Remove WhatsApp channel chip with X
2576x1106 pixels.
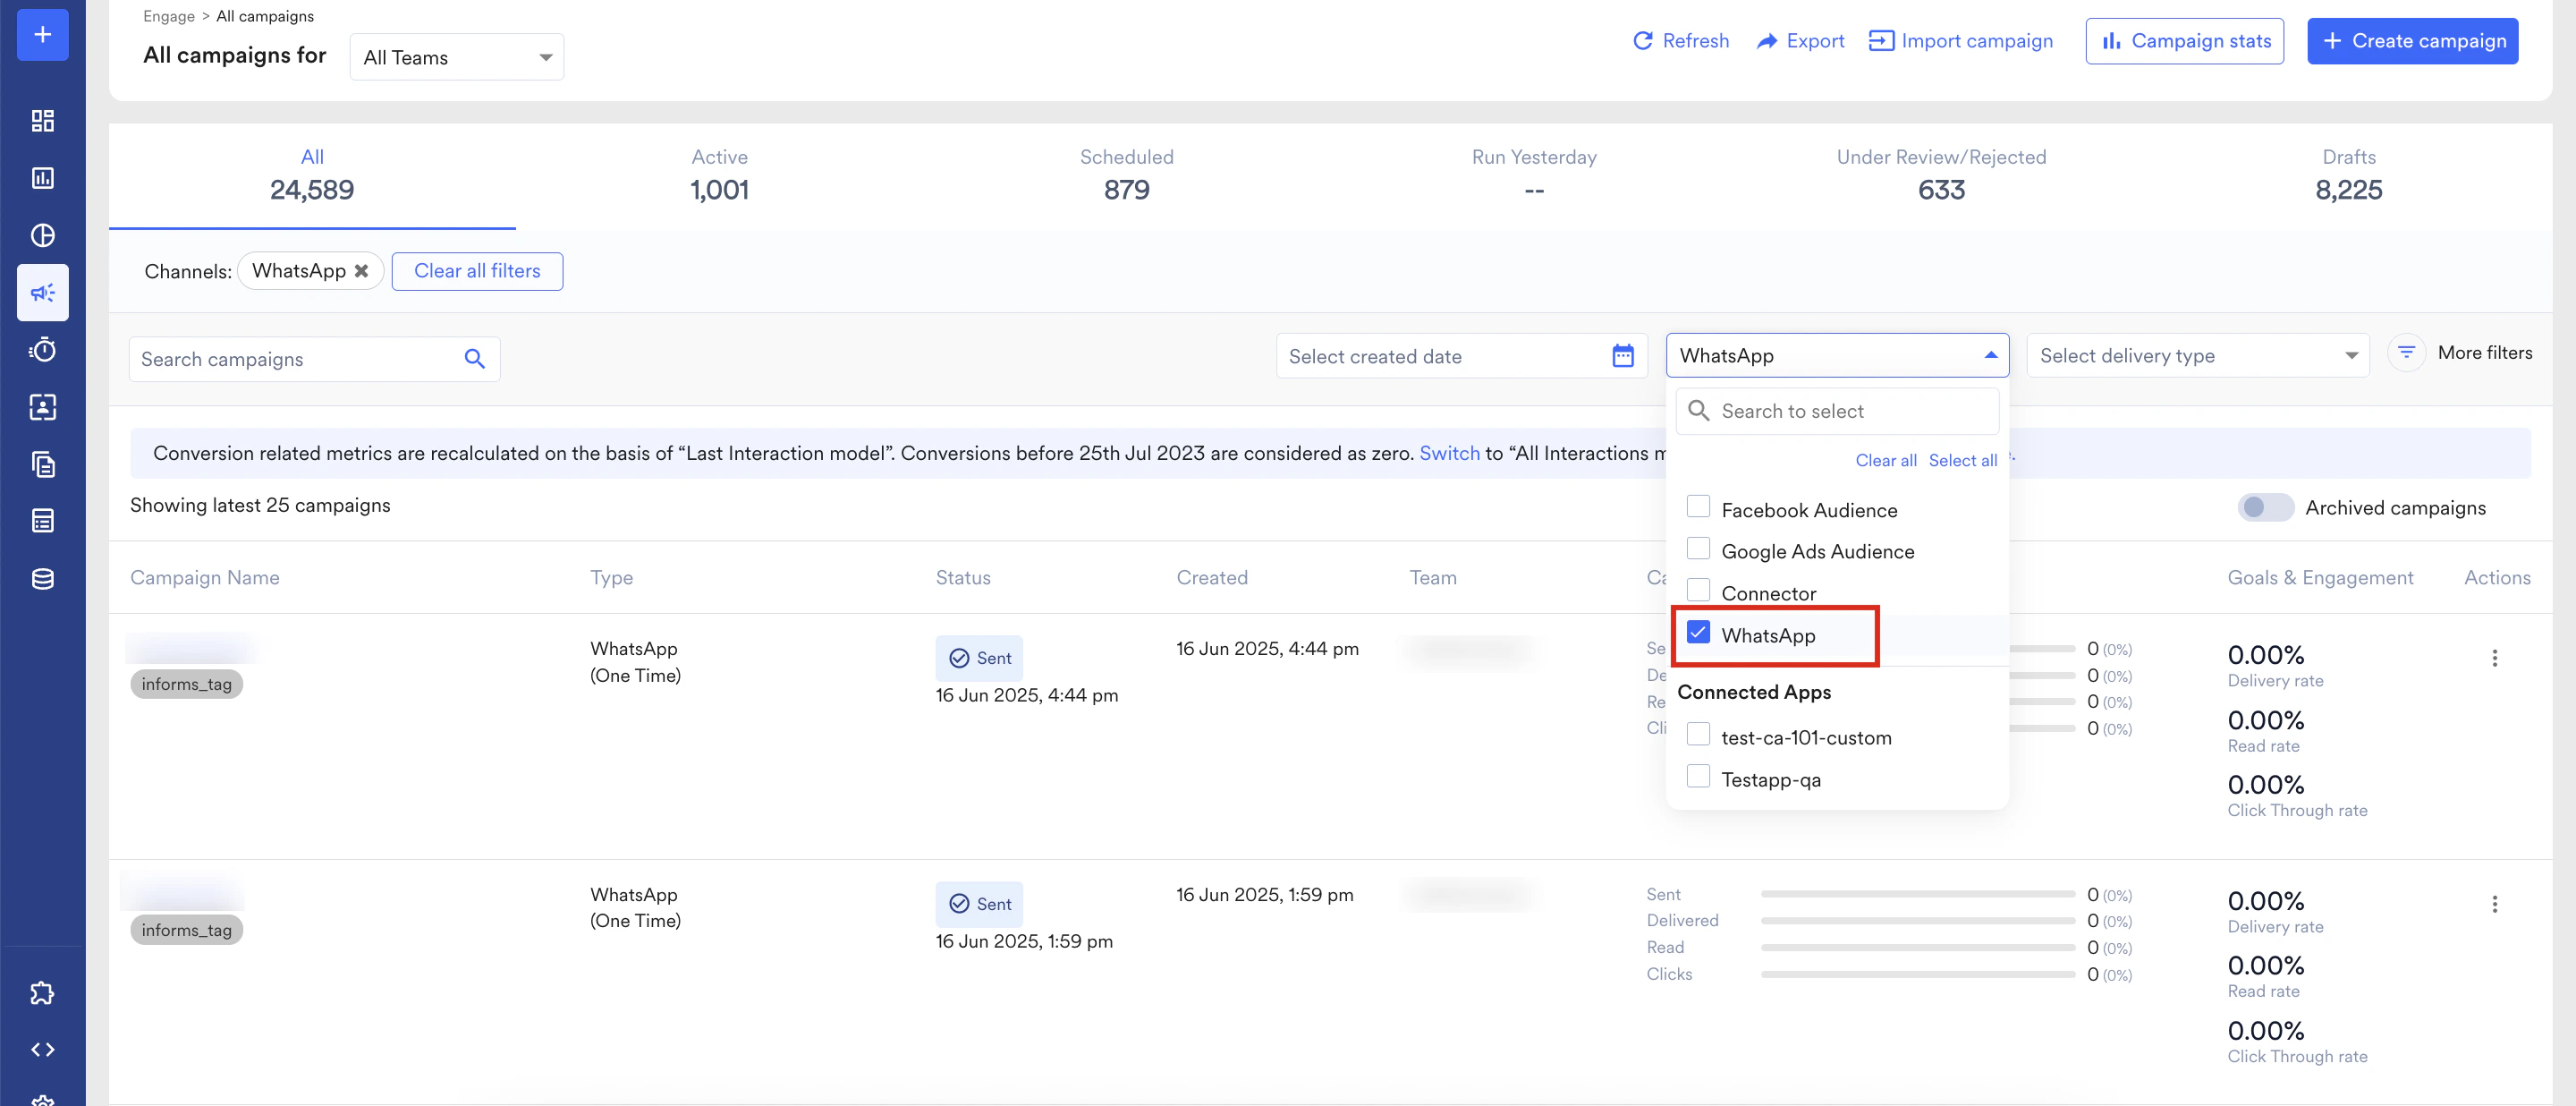361,271
